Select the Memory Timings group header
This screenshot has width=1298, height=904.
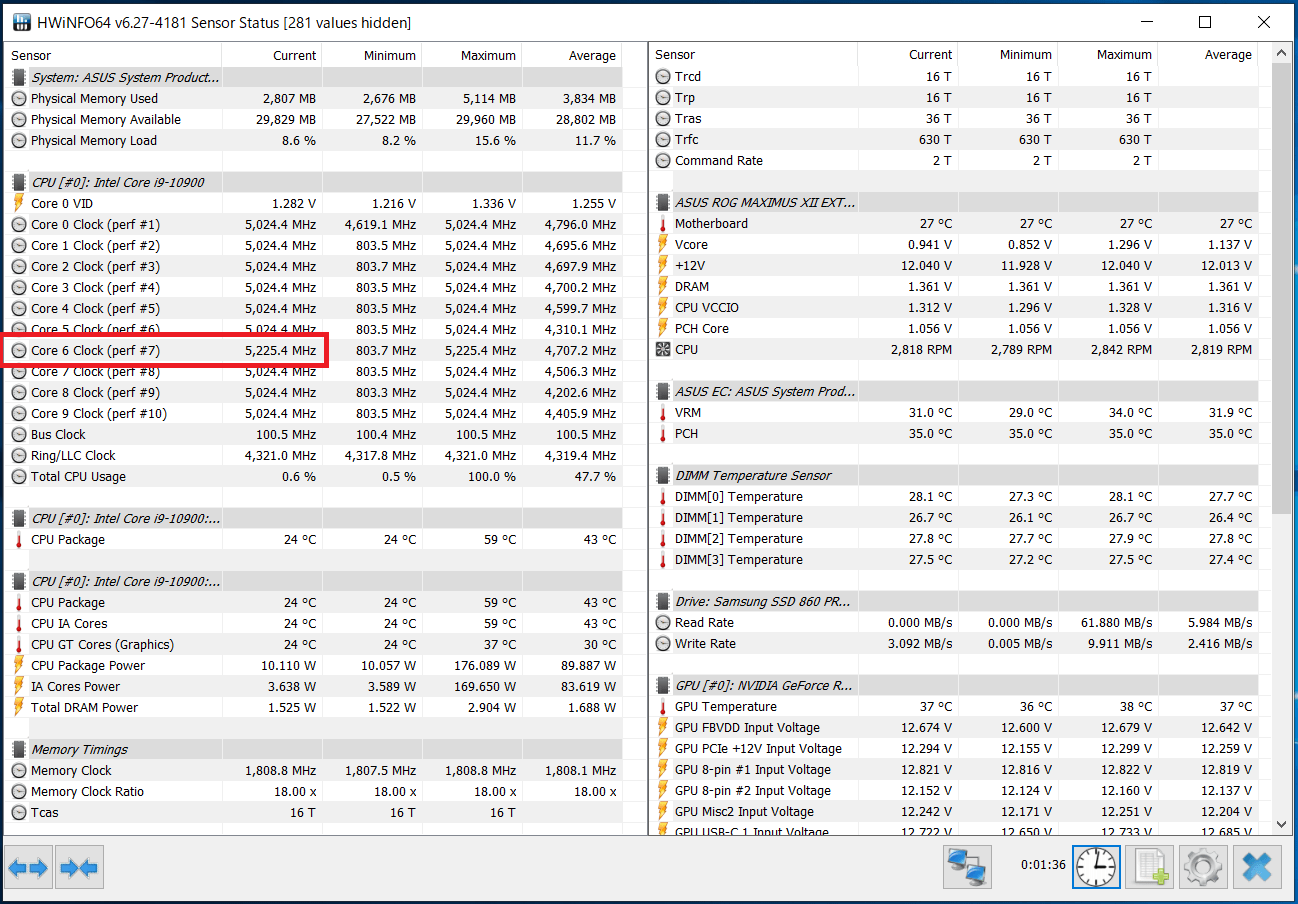tap(314, 749)
